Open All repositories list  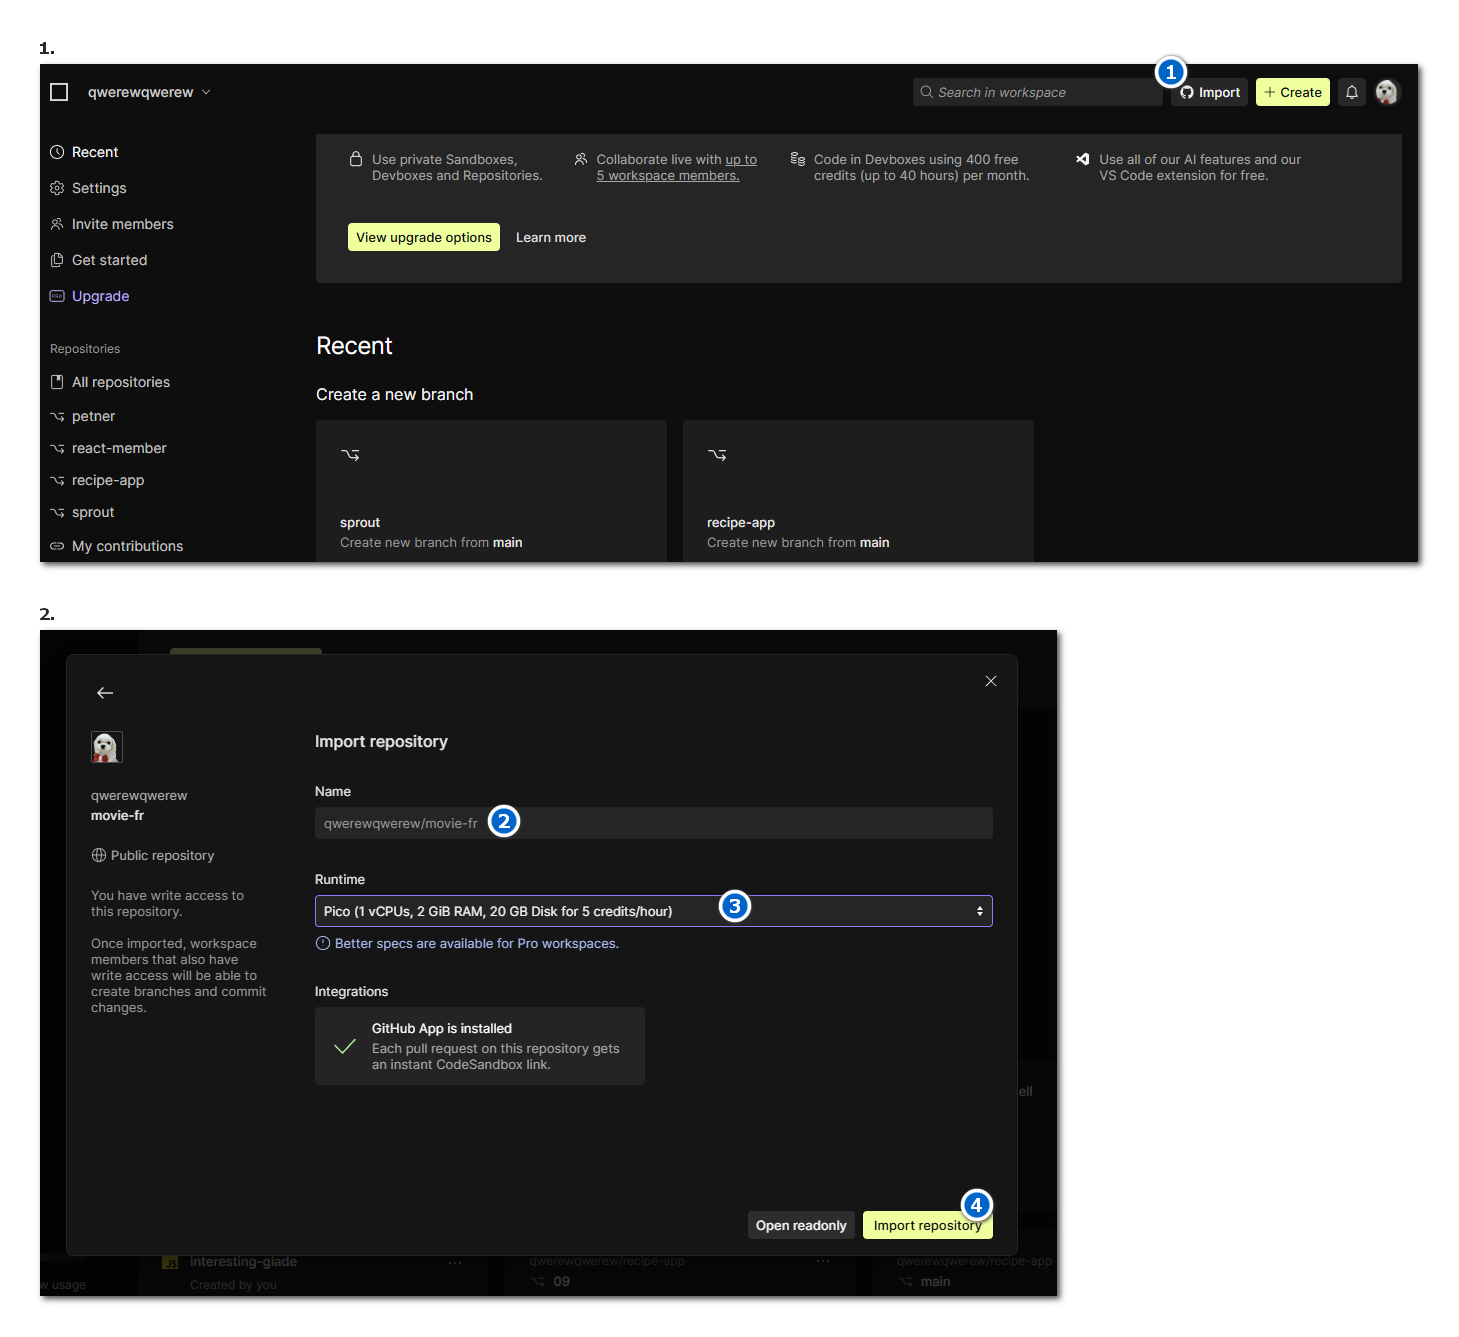click(120, 382)
